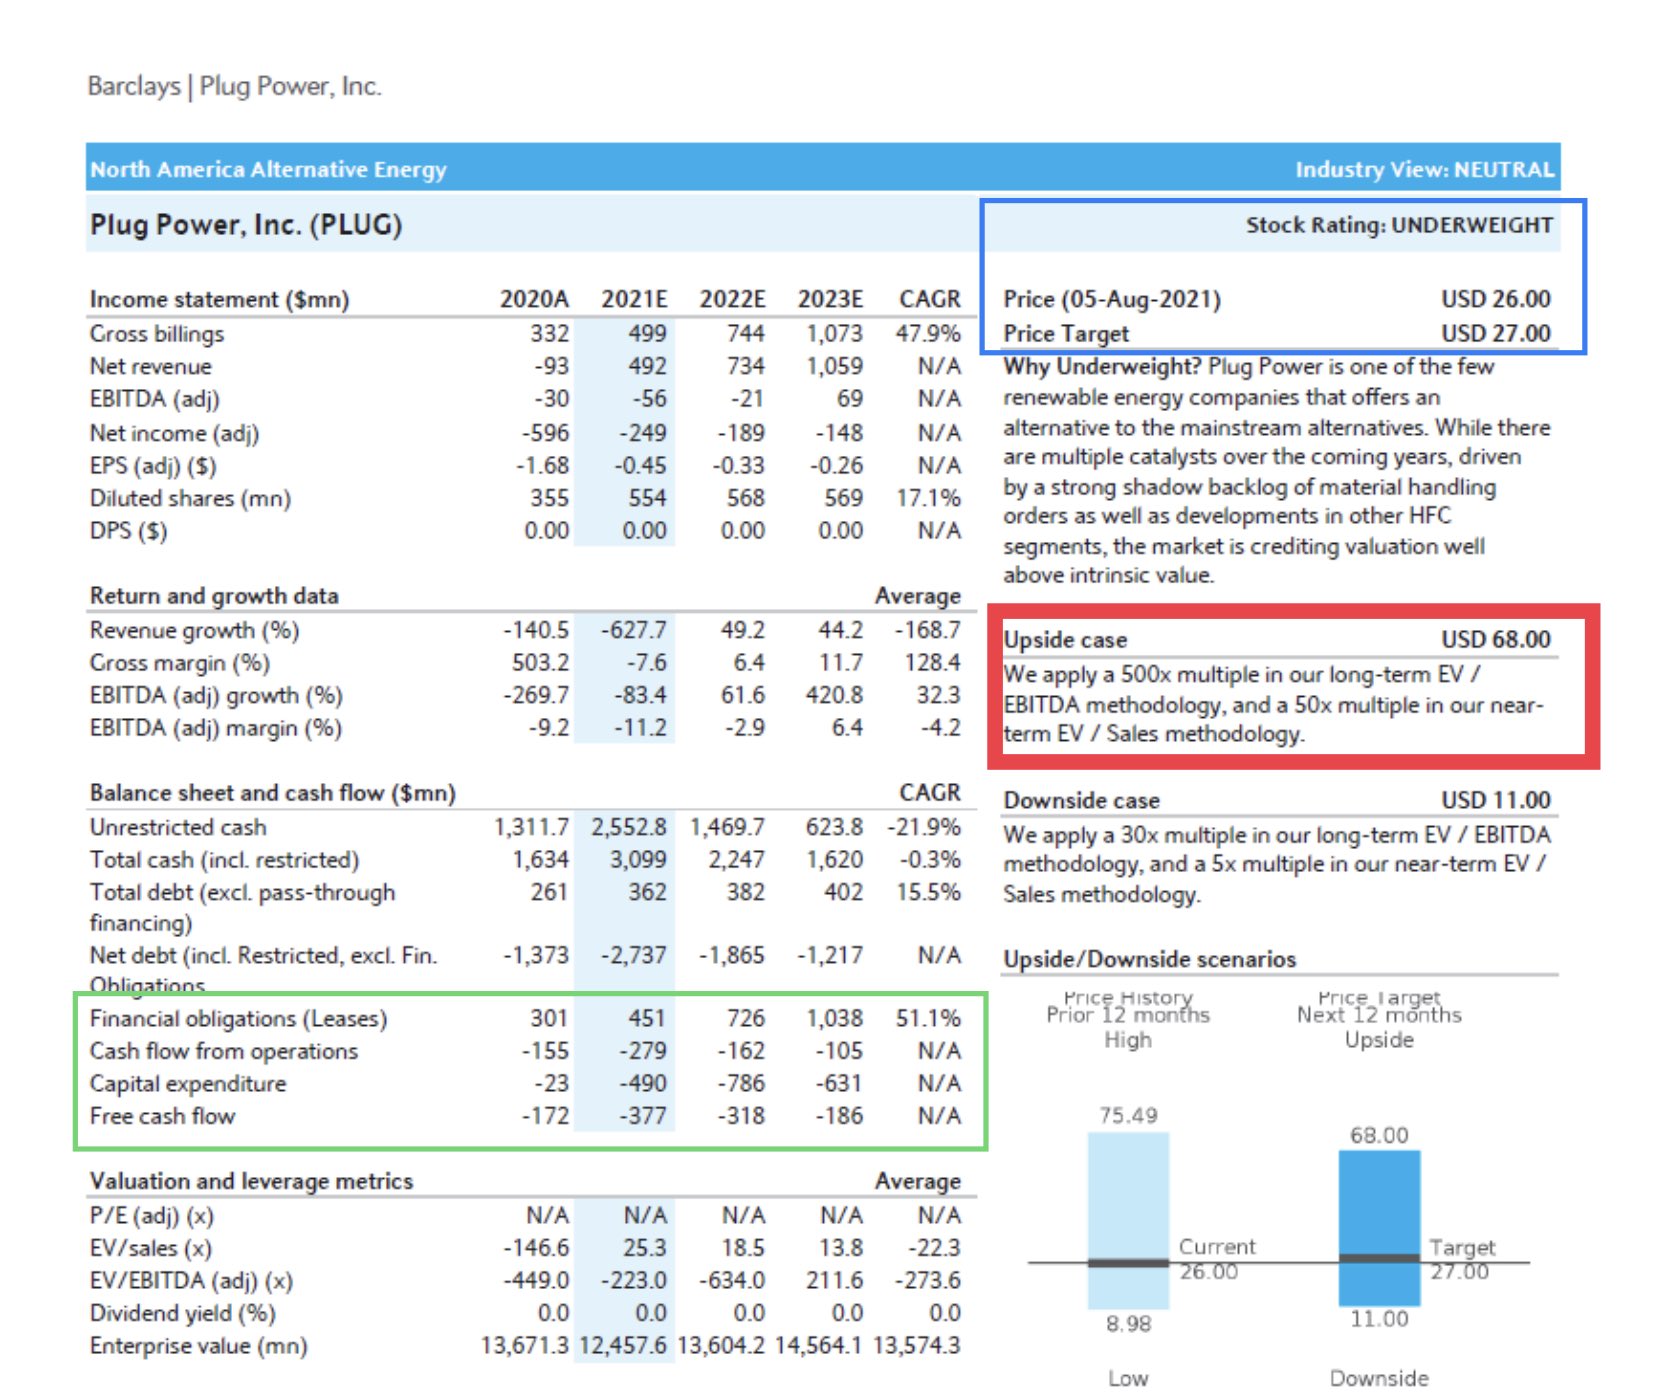Click the Why Underweight? bold text
The height and width of the screenshot is (1399, 1668).
click(1101, 366)
